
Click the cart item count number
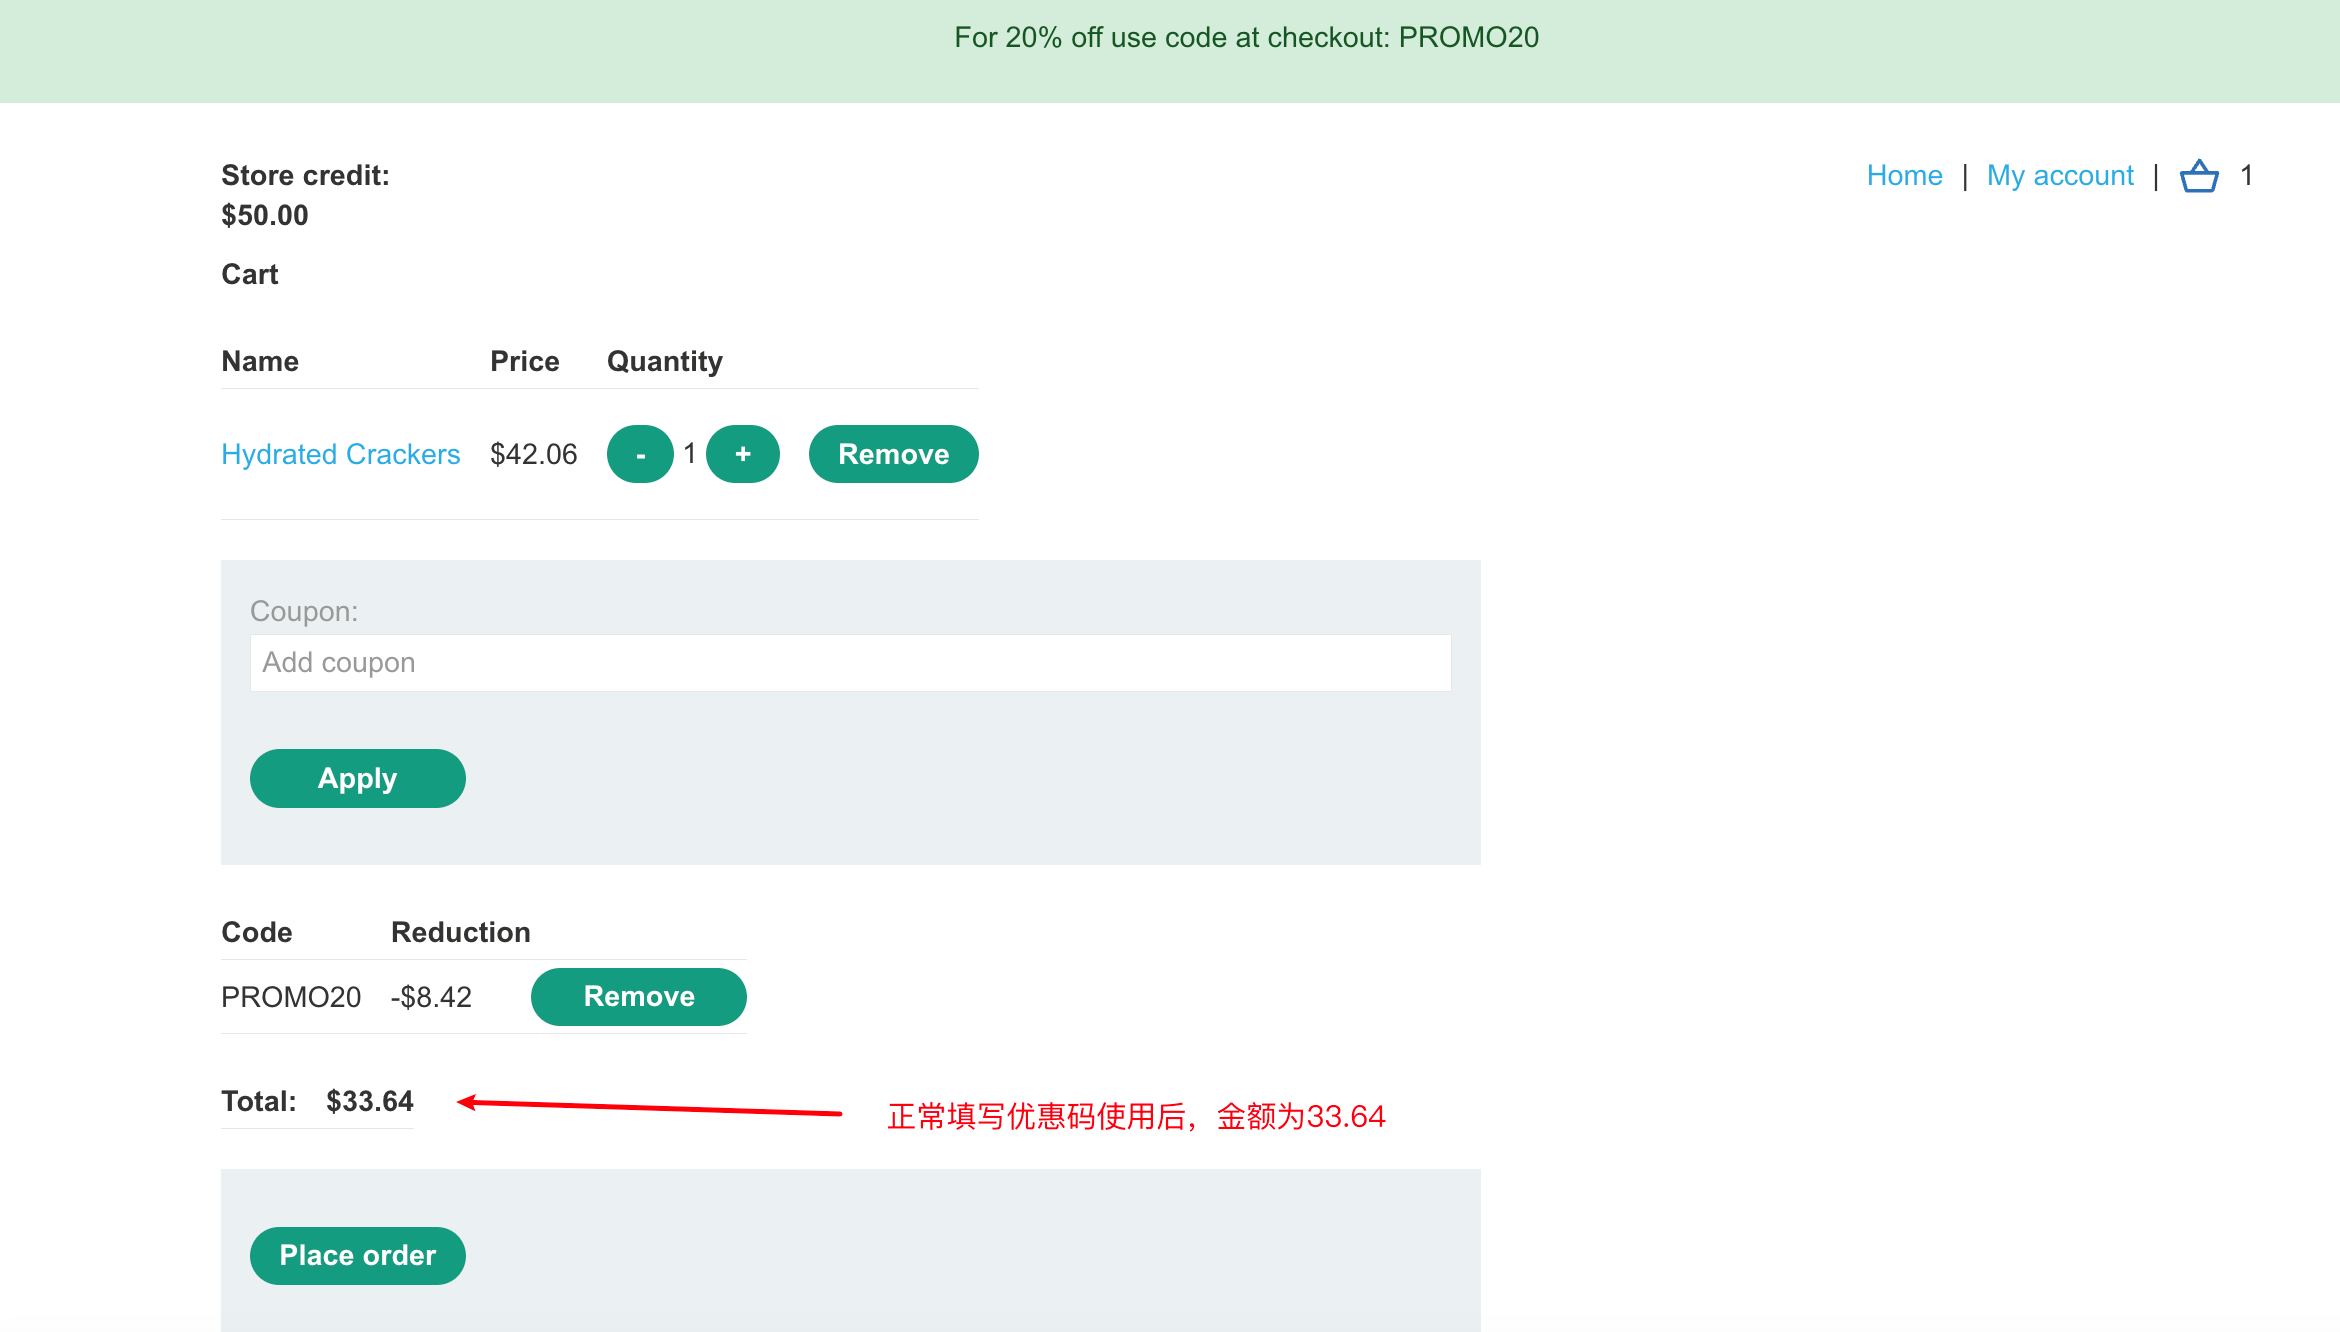click(2246, 175)
